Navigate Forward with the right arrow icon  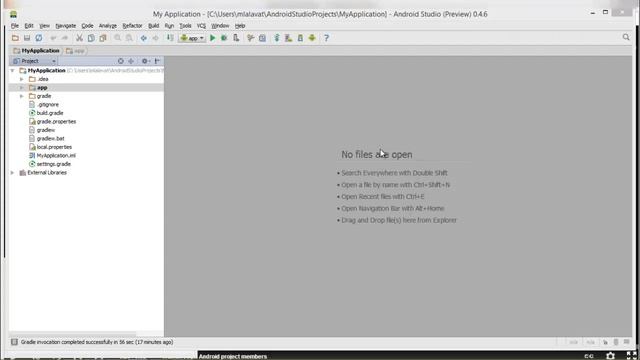point(156,38)
